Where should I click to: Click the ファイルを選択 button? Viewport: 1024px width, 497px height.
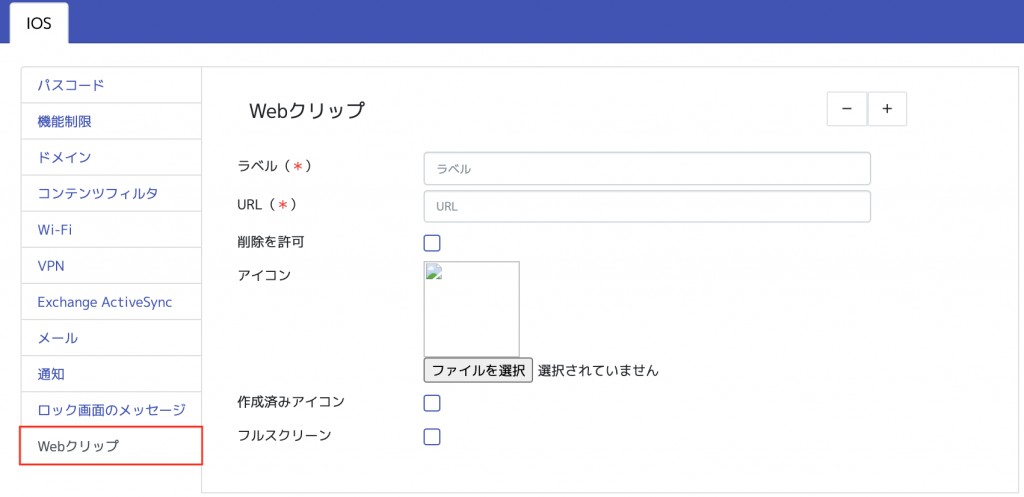point(478,370)
